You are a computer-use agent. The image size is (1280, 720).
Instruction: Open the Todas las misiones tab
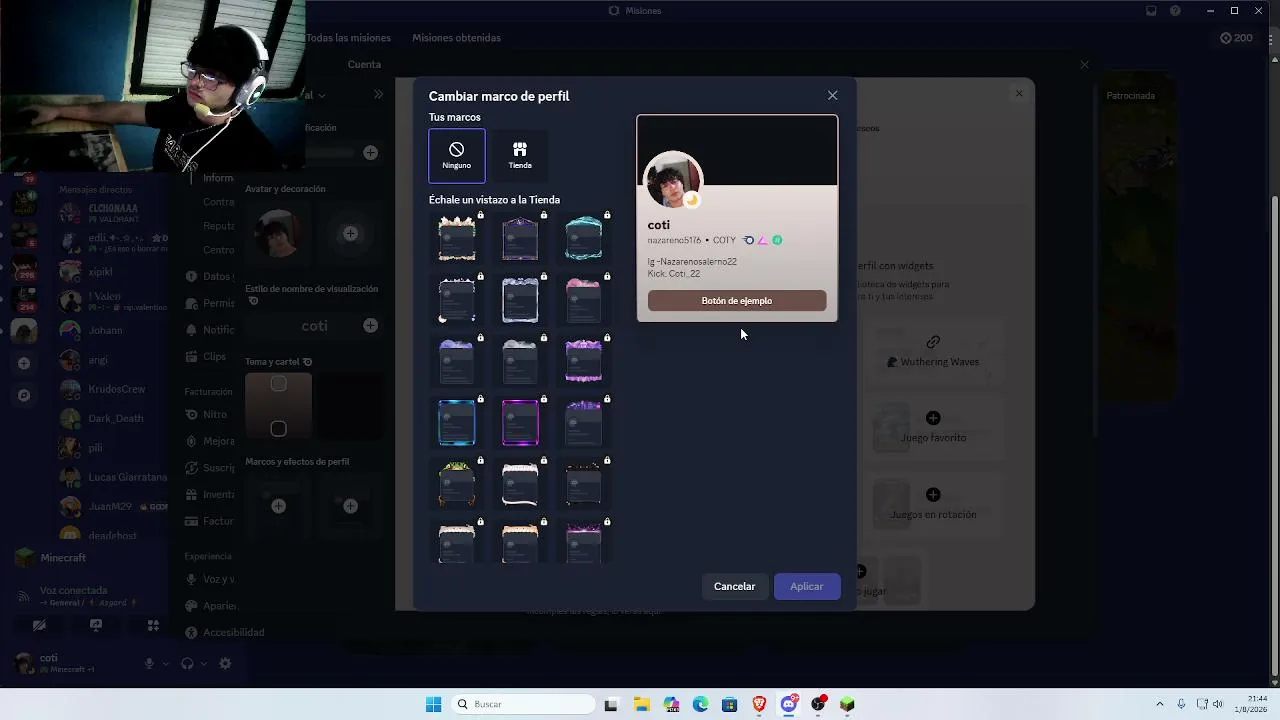348,38
